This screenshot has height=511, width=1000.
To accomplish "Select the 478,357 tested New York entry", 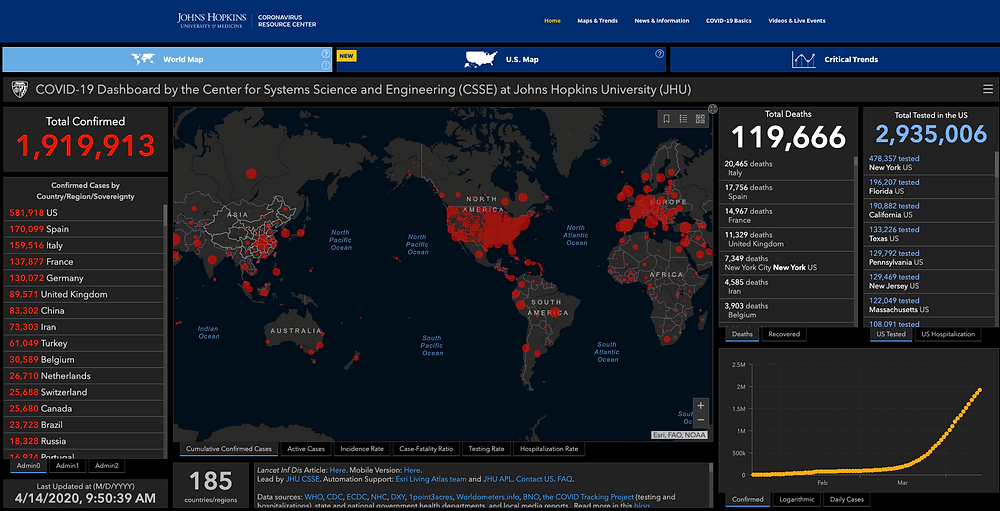I will 930,163.
